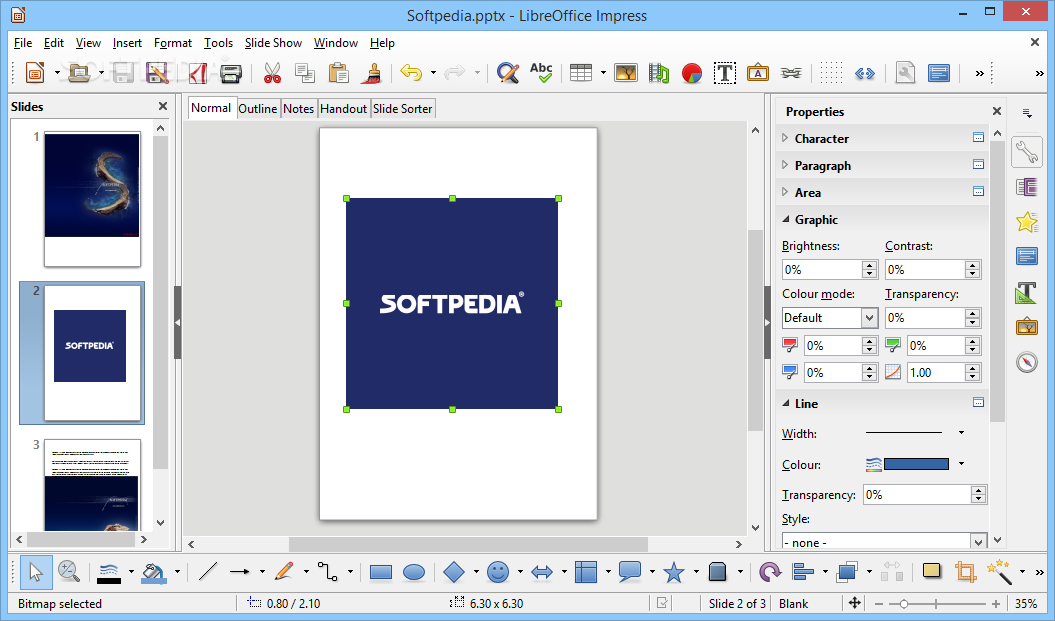The image size is (1055, 621).
Task: Insert a chart using the pie icon
Action: (692, 73)
